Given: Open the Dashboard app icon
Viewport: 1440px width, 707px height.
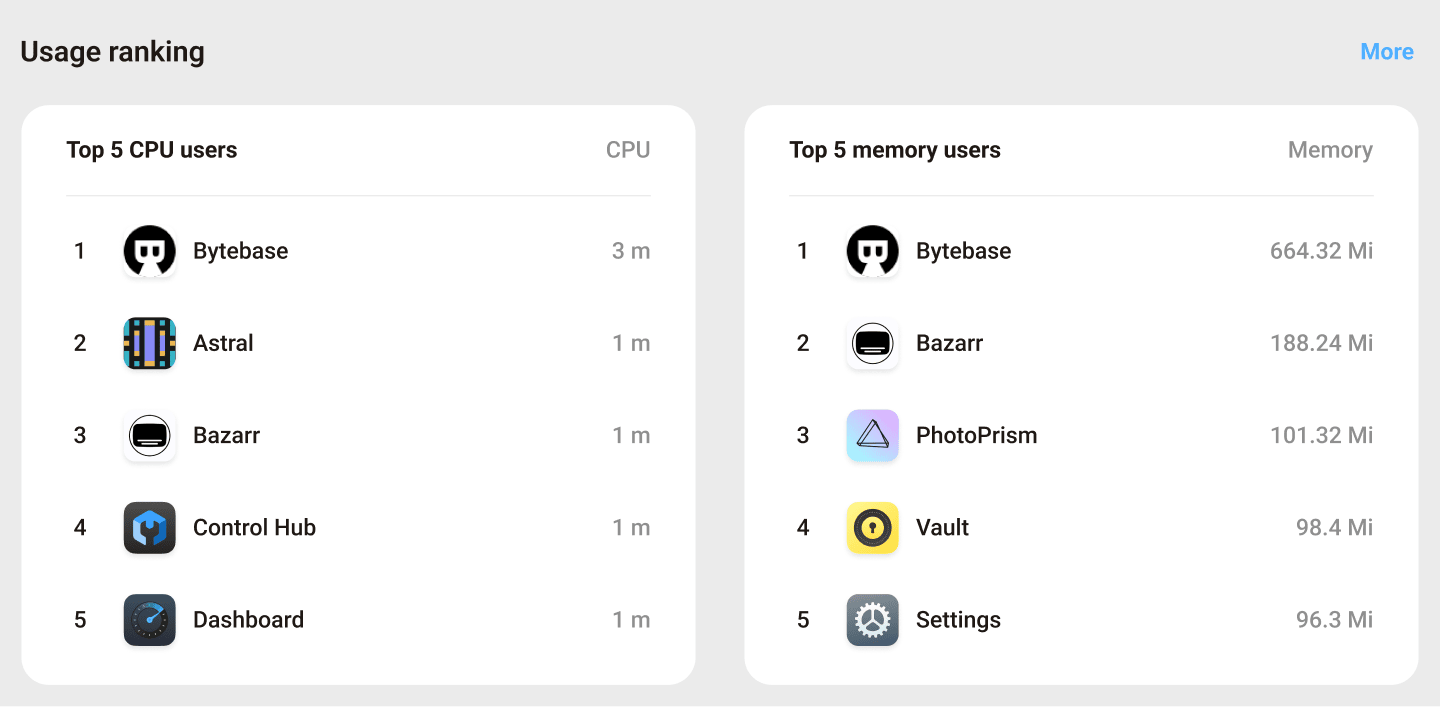Looking at the screenshot, I should 149,619.
